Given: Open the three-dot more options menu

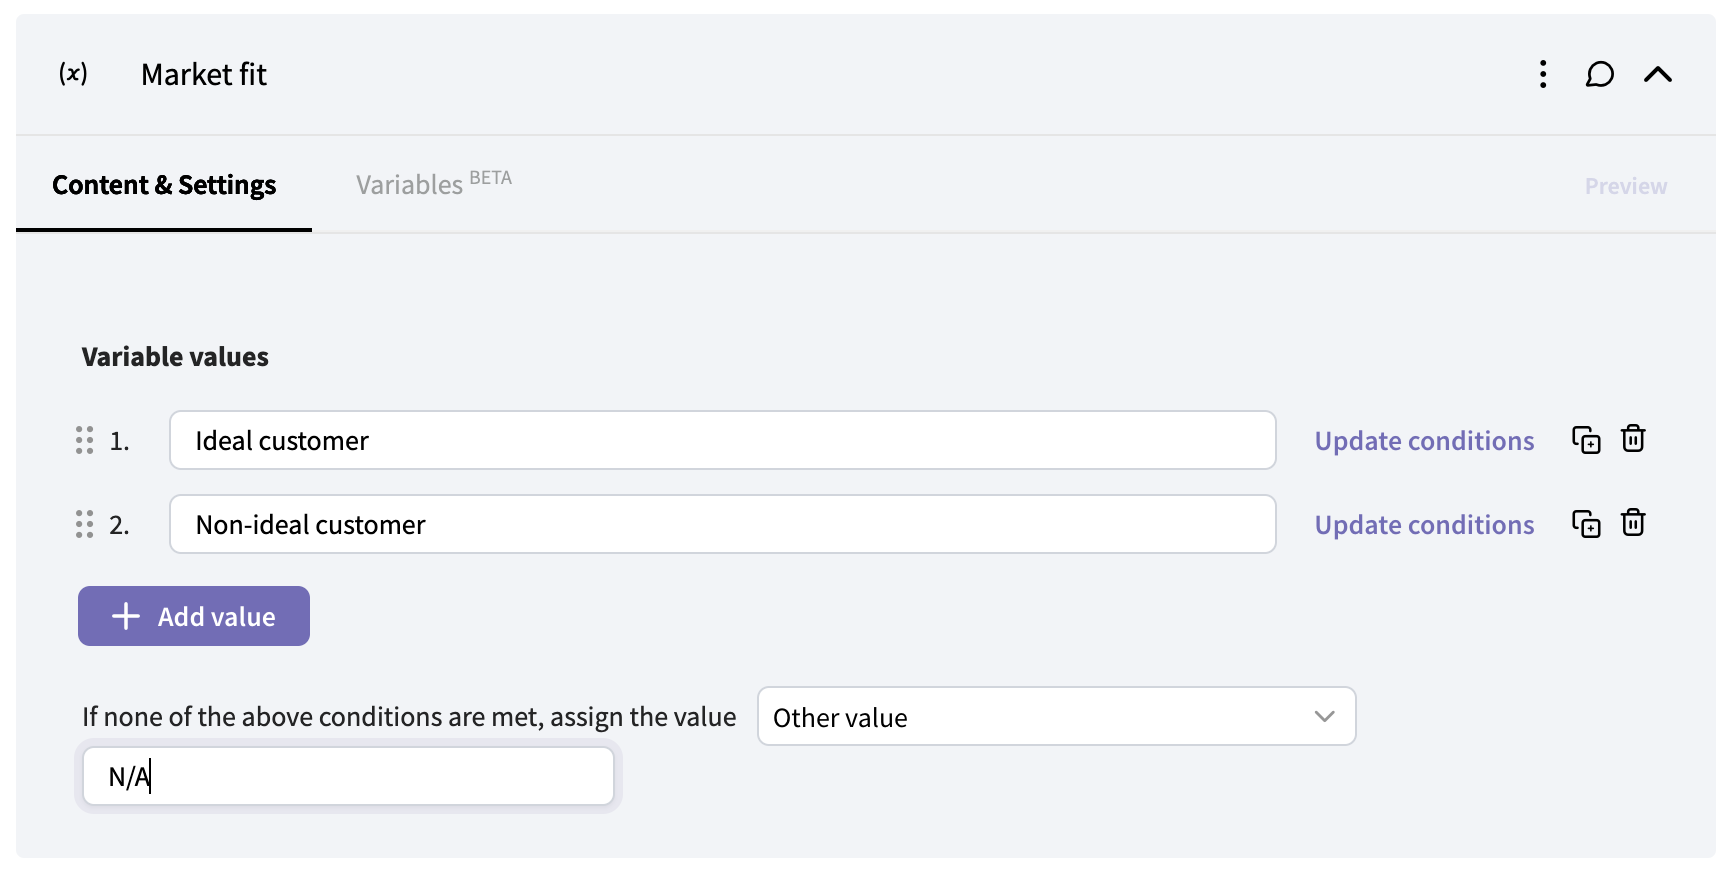Looking at the screenshot, I should pyautogui.click(x=1543, y=74).
